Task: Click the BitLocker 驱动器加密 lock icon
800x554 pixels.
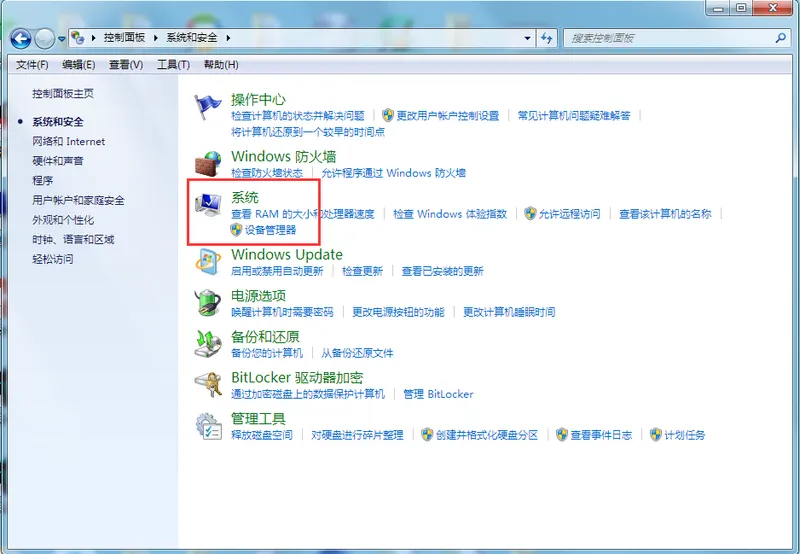Action: [x=208, y=385]
